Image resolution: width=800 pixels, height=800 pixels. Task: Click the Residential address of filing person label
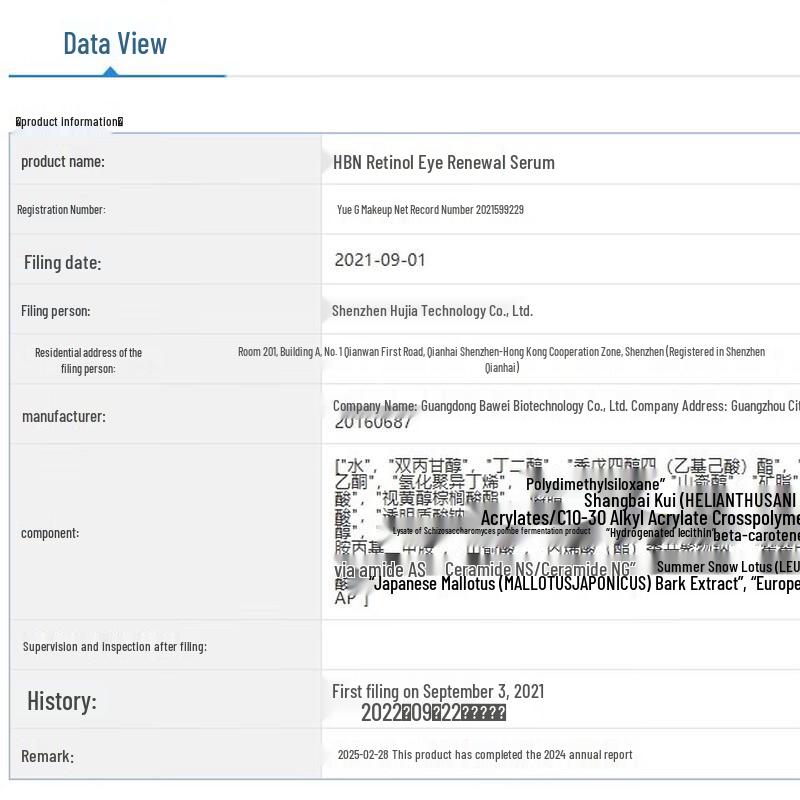[x=88, y=360]
